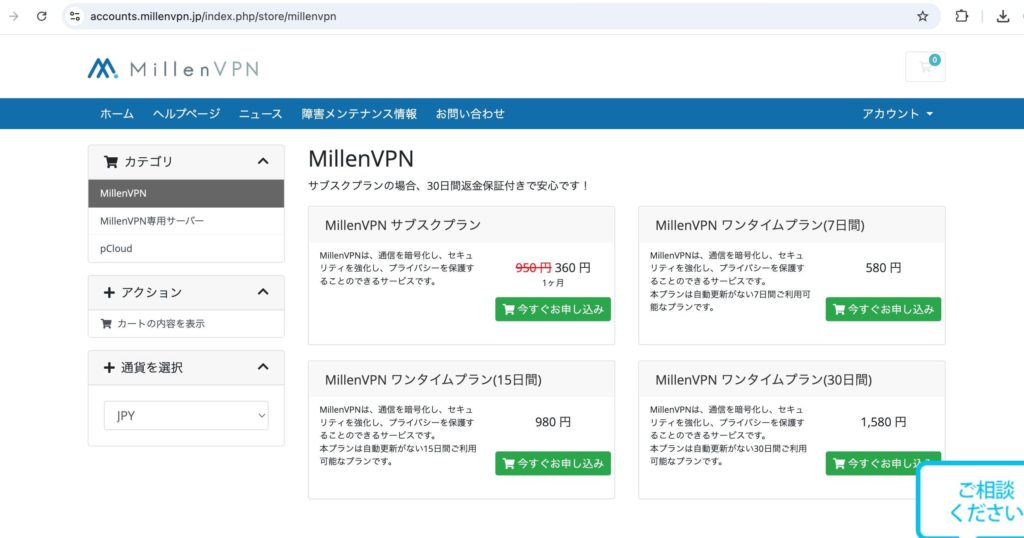
Task: Open ヘルプページ in the navigation bar
Action: (187, 114)
